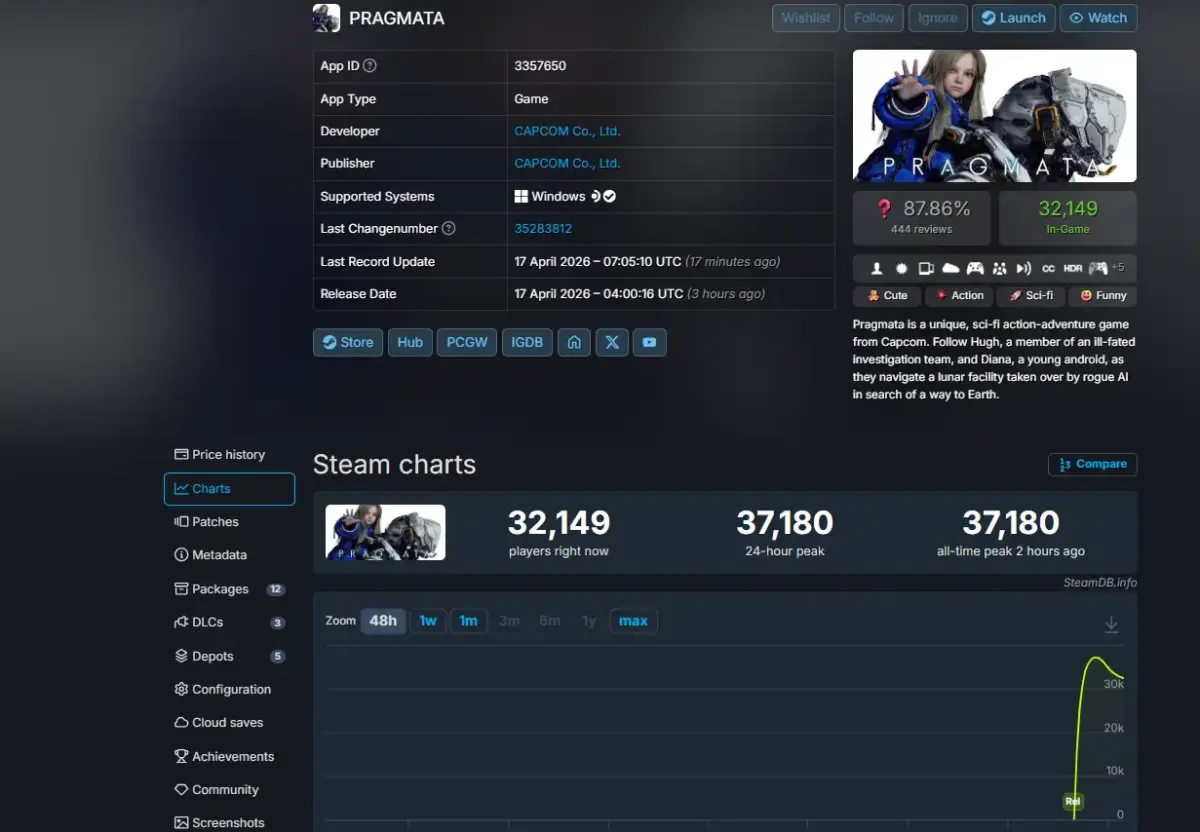Select the Action tag
The image size is (1200, 832).
pos(959,296)
